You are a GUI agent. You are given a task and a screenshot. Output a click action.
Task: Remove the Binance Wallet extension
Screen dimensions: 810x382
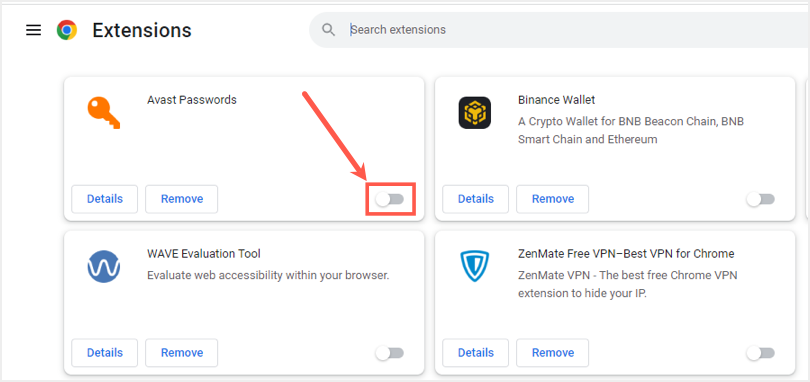[553, 199]
